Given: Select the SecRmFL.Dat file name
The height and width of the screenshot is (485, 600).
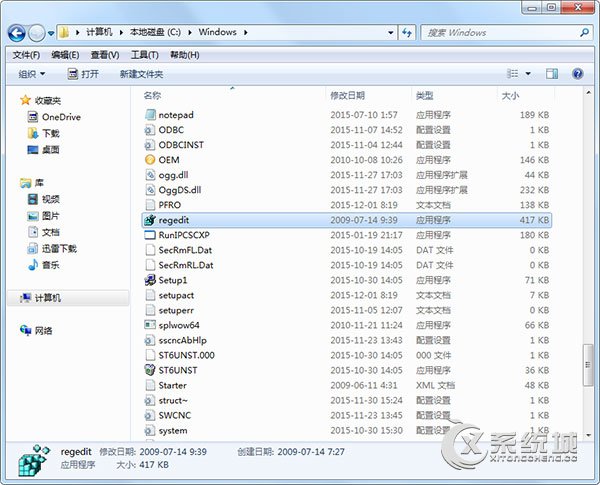Looking at the screenshot, I should click(x=185, y=250).
